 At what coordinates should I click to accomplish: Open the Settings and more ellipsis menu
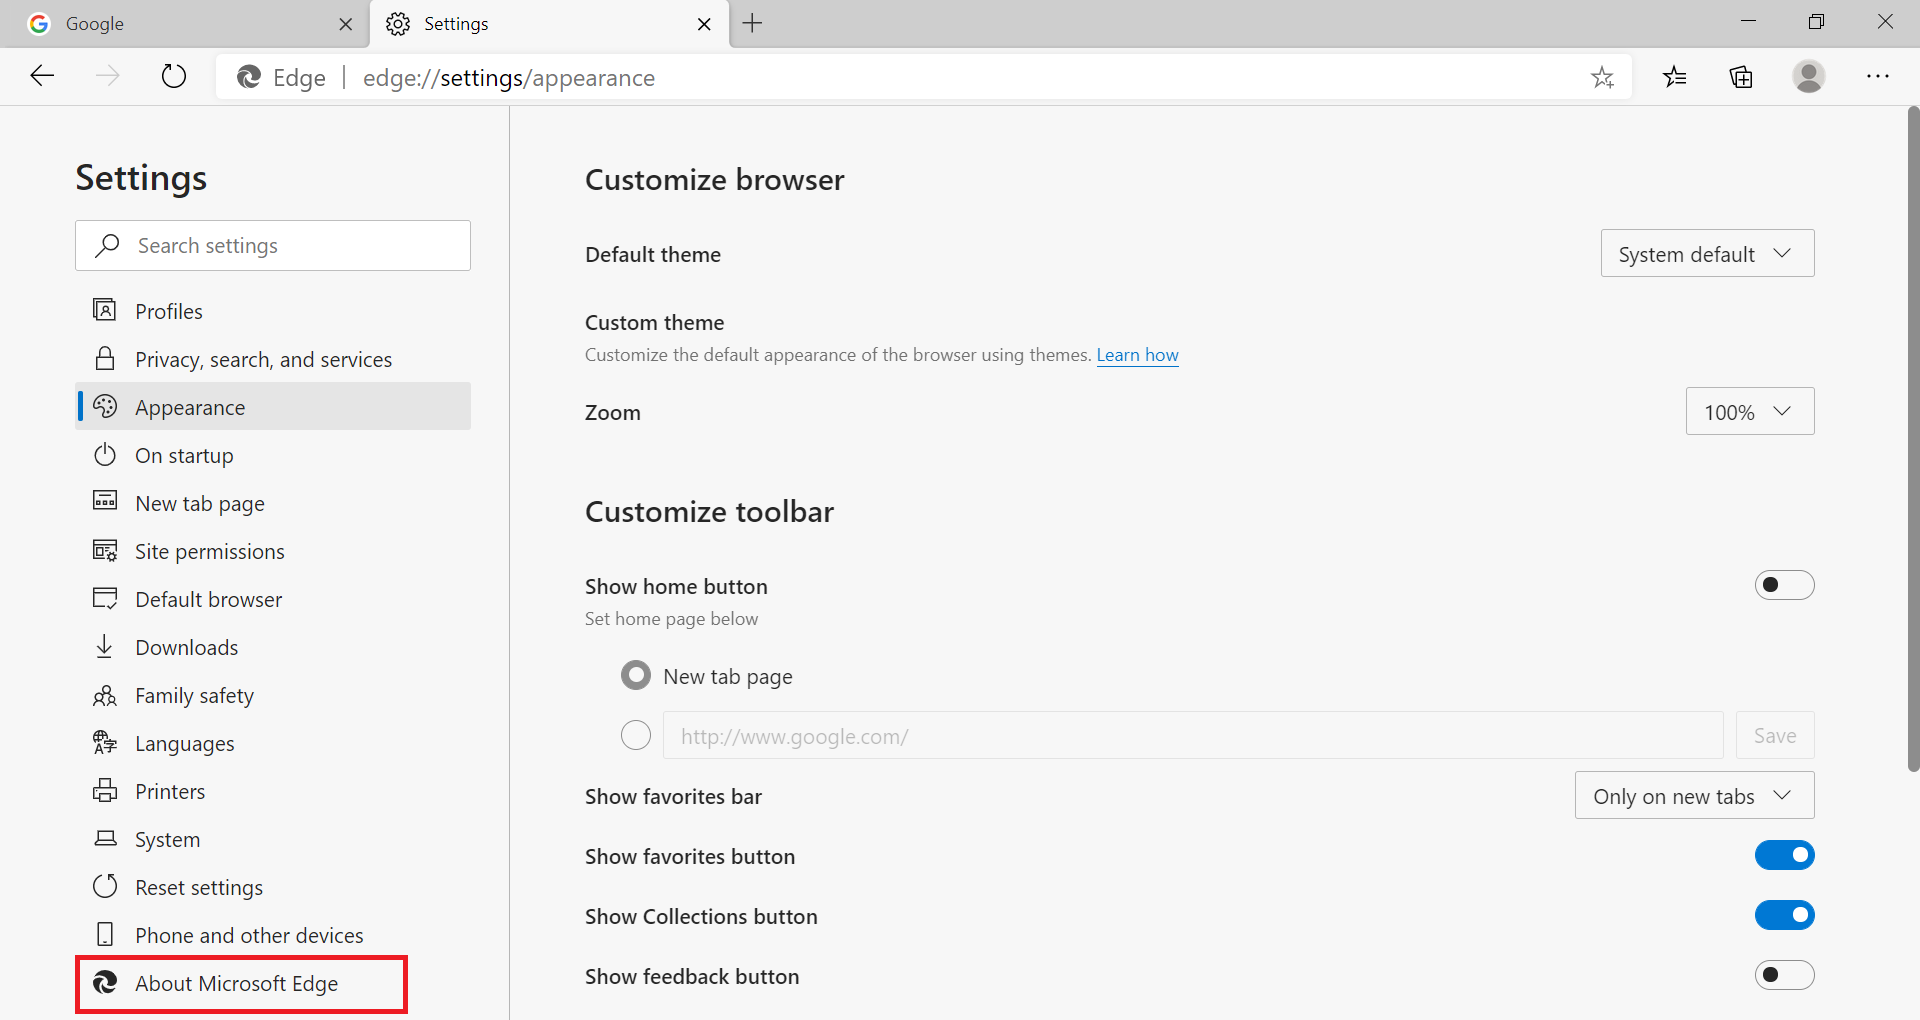click(x=1878, y=77)
